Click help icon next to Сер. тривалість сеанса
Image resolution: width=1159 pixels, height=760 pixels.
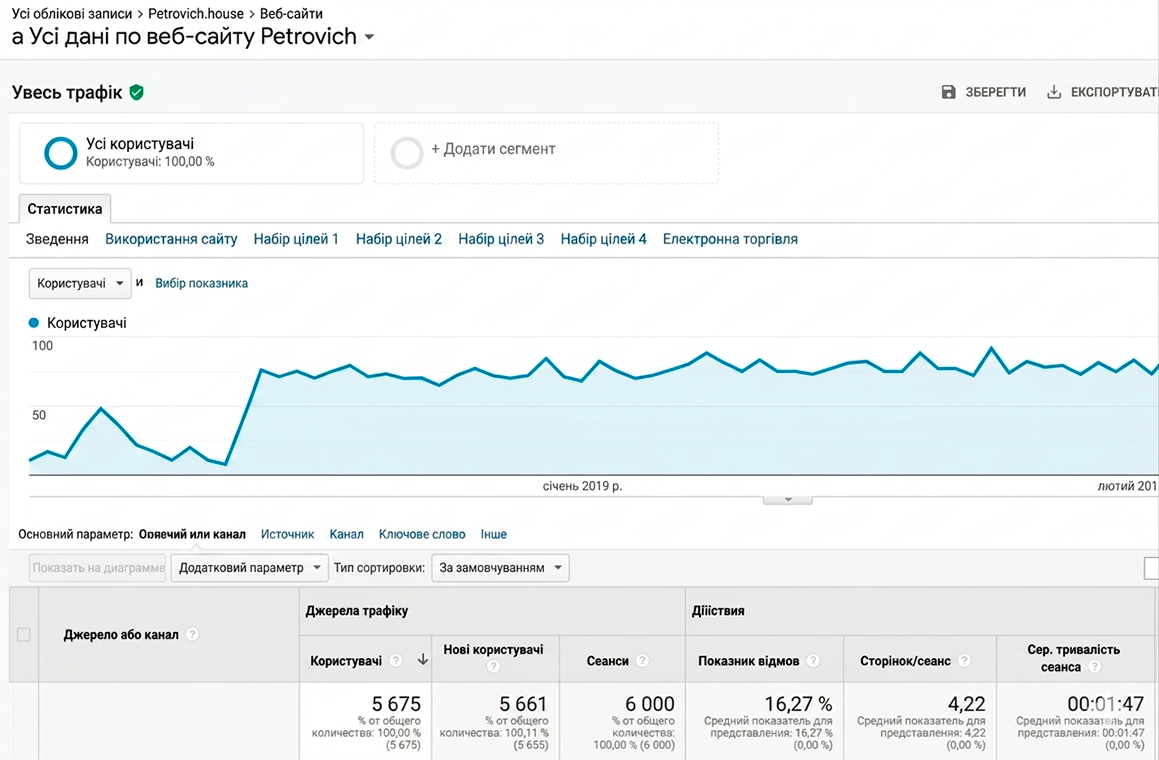point(1095,666)
